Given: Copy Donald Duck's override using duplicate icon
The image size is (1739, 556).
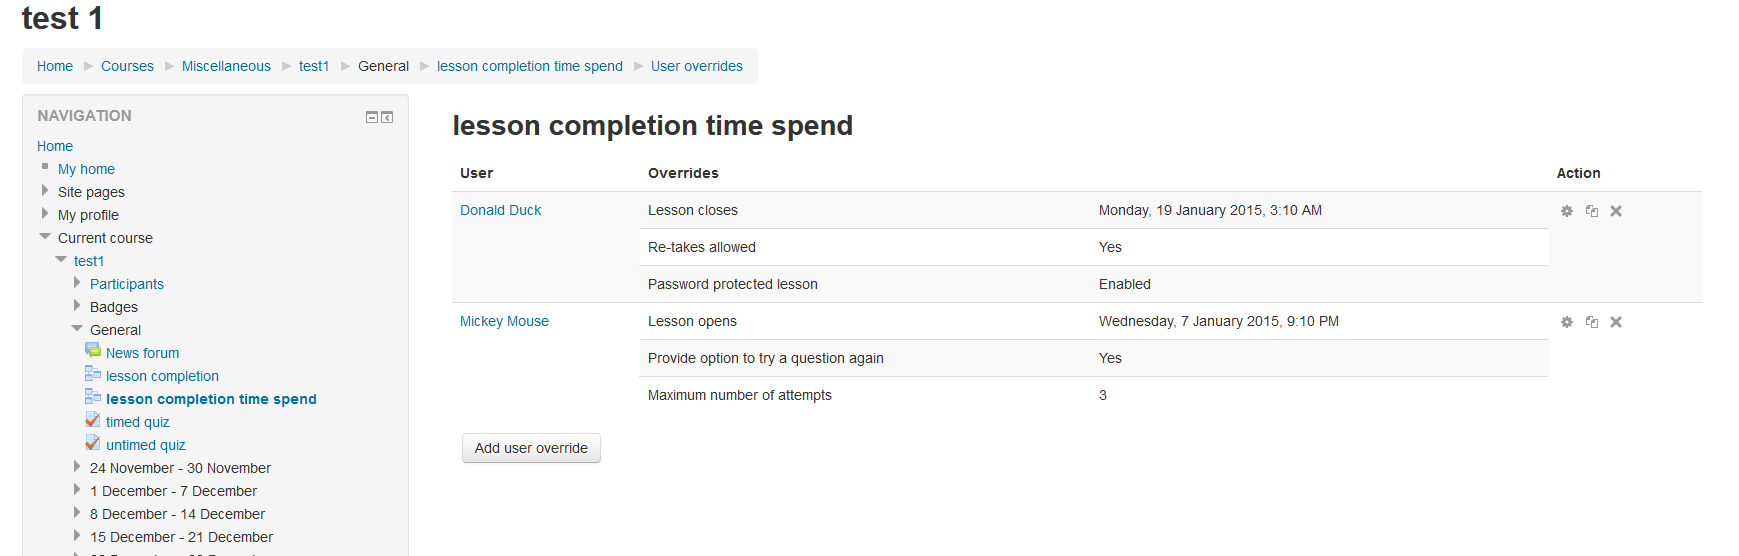Looking at the screenshot, I should (x=1592, y=211).
